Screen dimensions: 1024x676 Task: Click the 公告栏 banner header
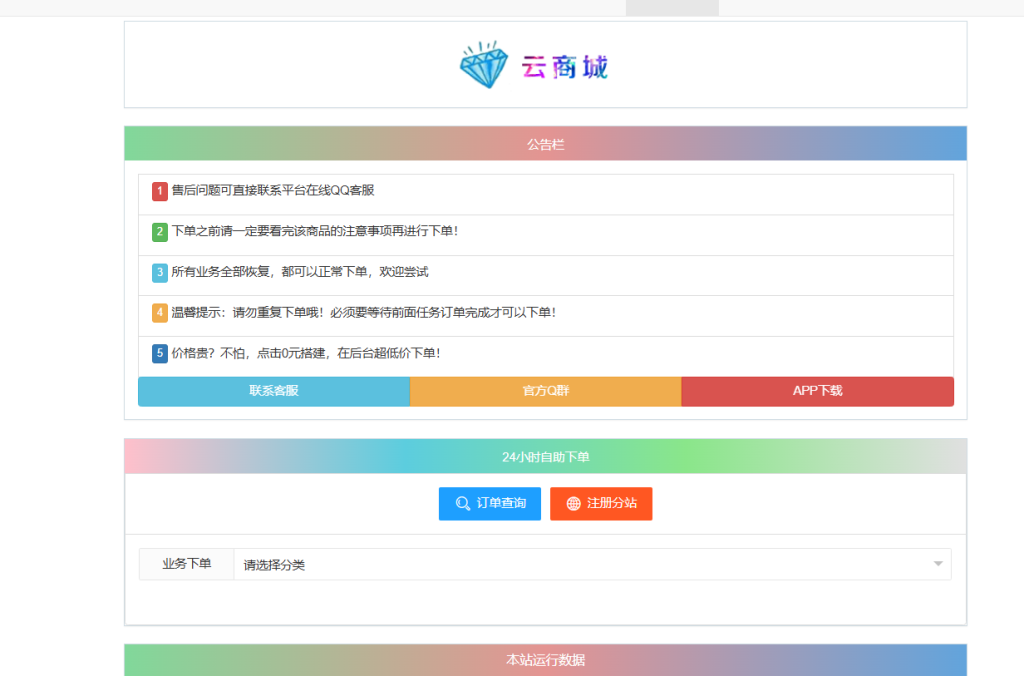(545, 143)
